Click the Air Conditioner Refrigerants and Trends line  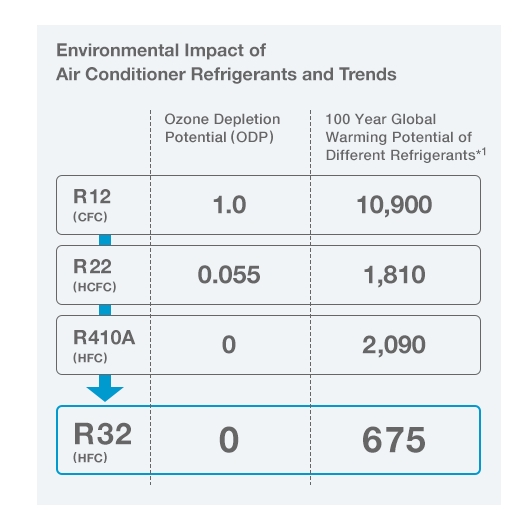[226, 74]
